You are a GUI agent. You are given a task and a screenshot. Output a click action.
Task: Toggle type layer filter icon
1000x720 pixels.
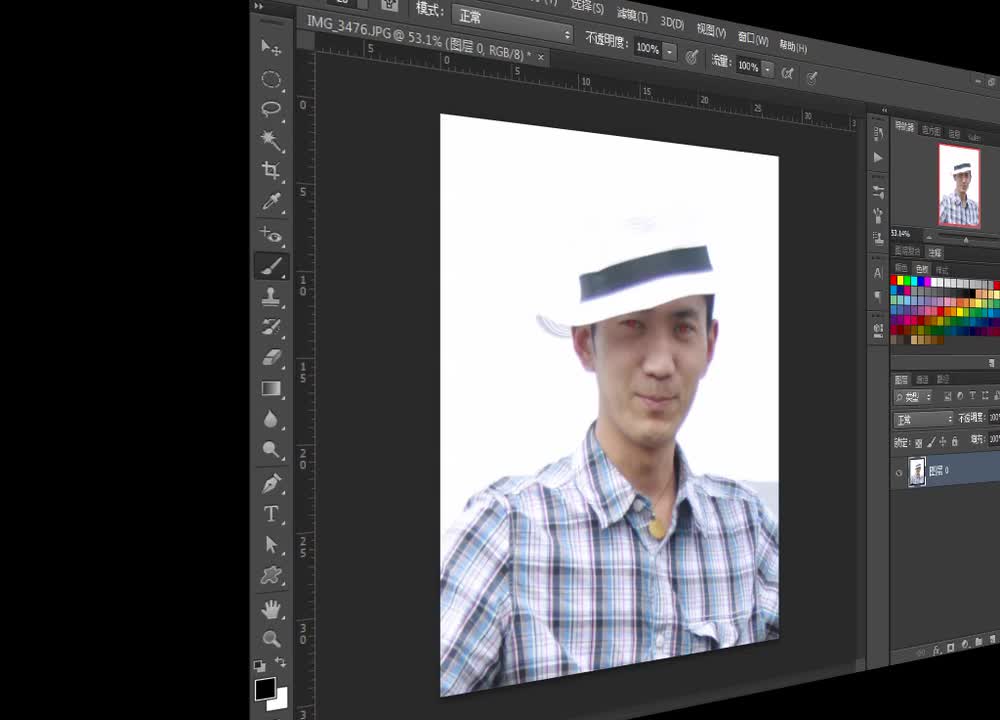pyautogui.click(x=973, y=396)
